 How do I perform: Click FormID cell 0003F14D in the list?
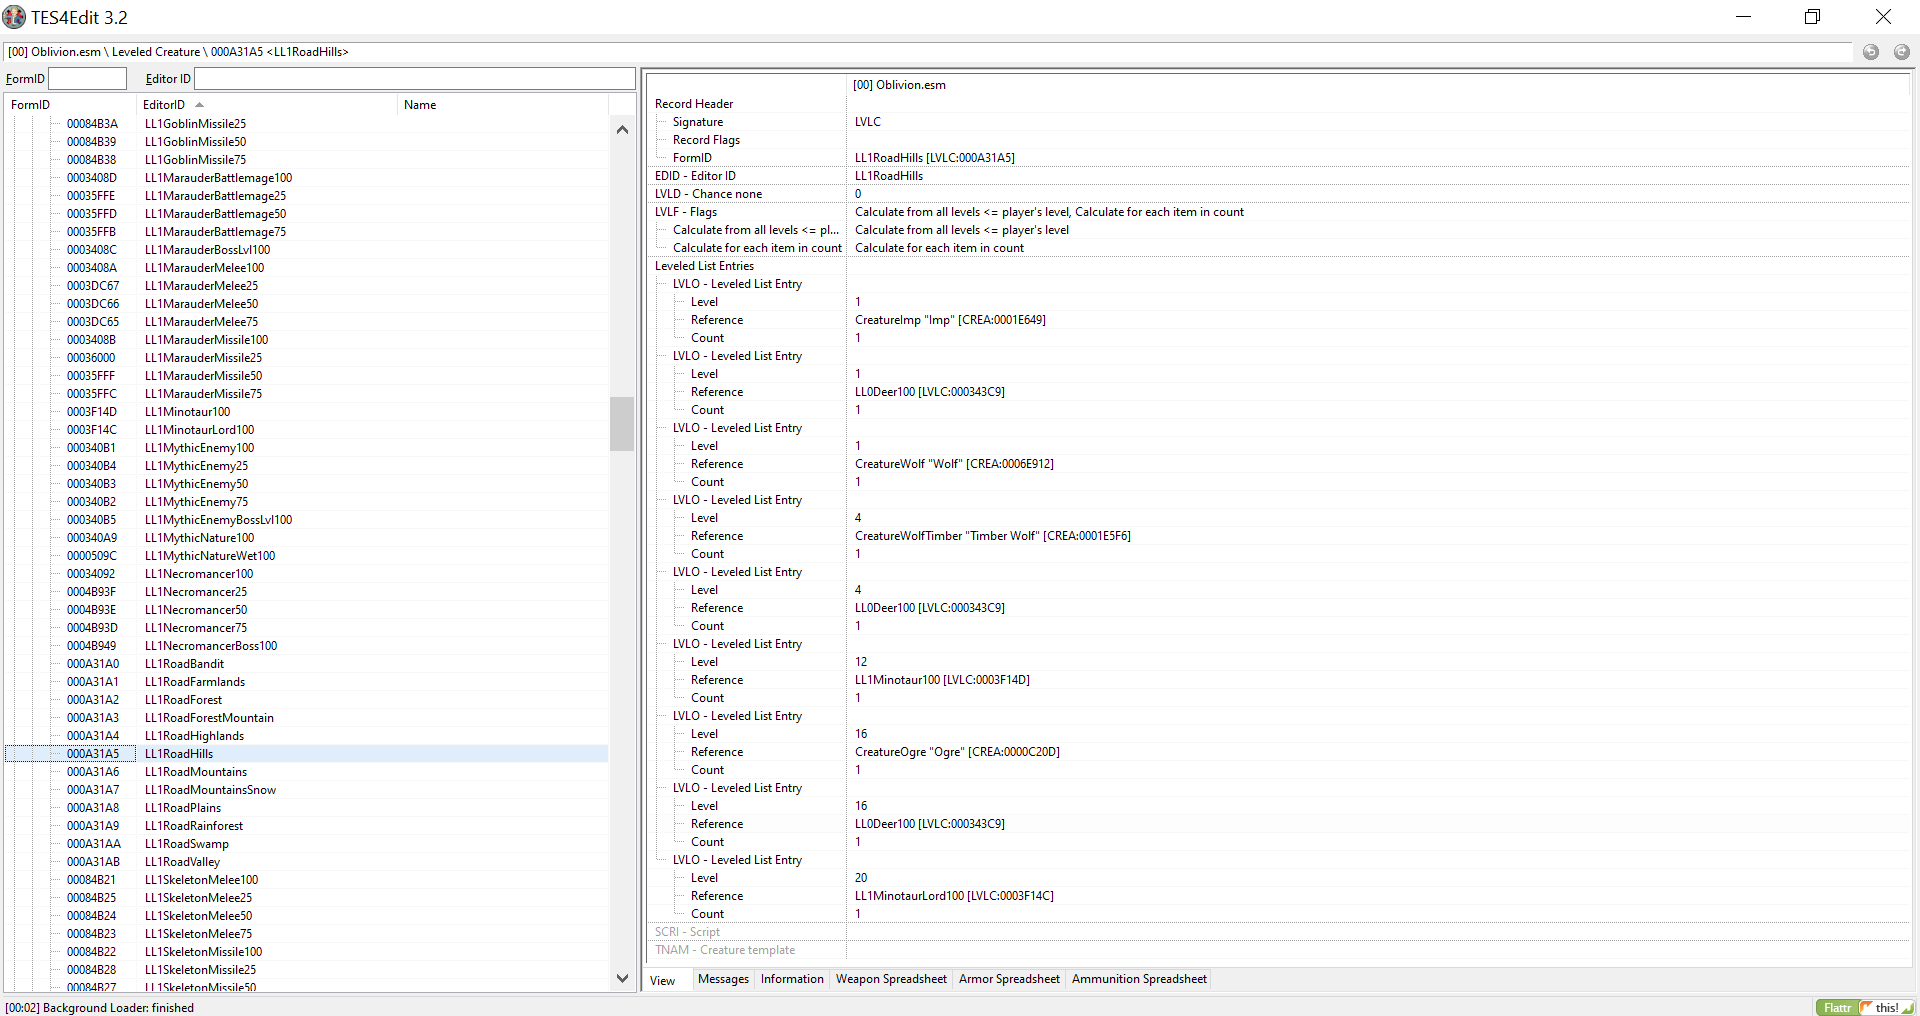coord(92,412)
